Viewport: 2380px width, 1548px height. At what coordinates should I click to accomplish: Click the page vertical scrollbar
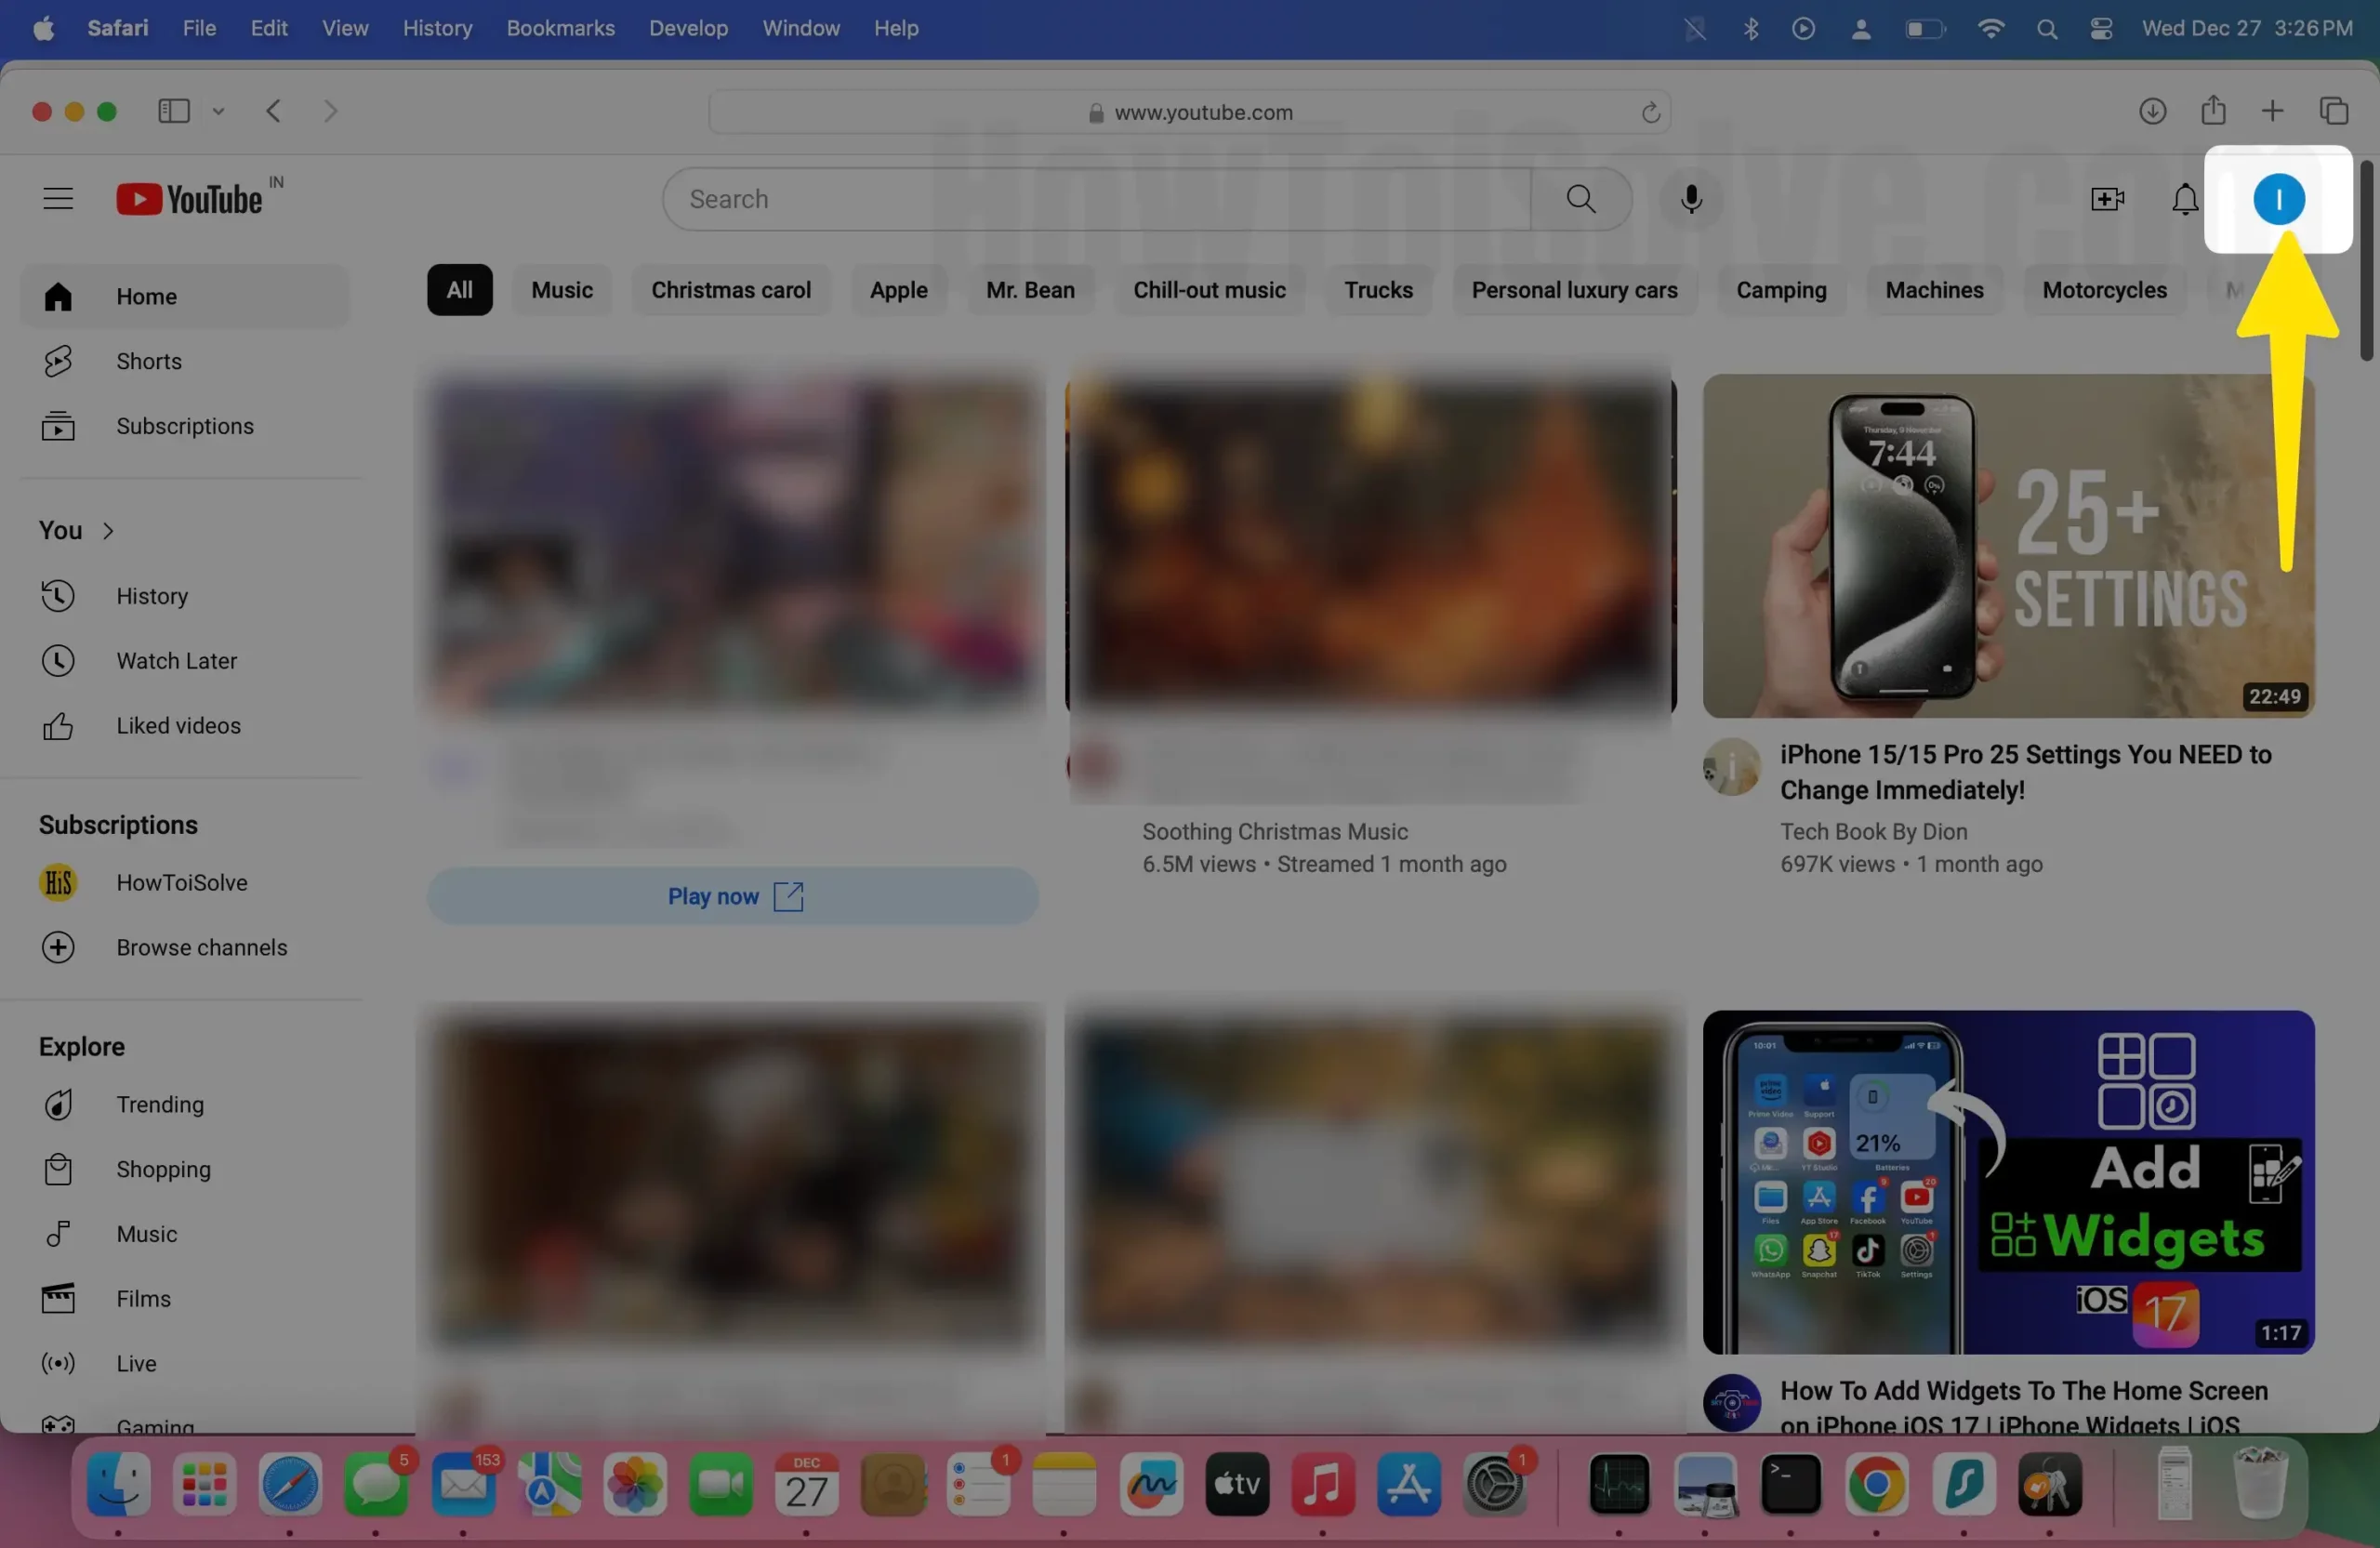pos(2366,260)
